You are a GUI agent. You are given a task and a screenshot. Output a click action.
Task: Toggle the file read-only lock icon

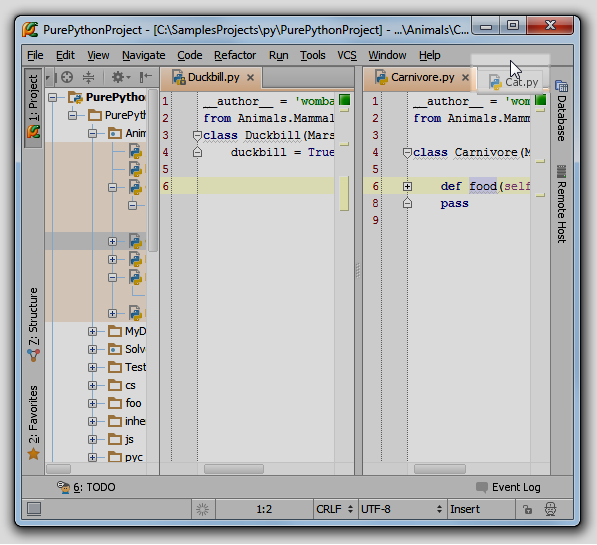(527, 509)
